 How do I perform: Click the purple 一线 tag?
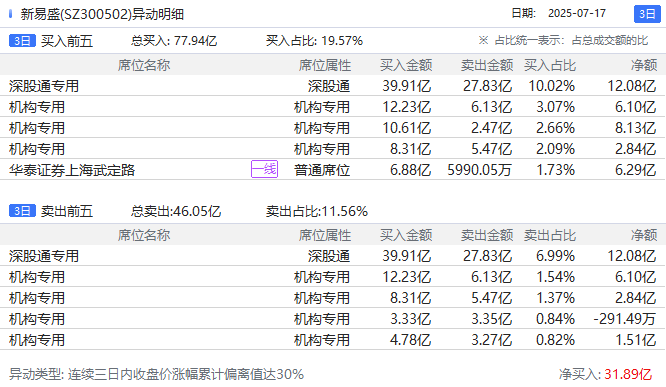[x=264, y=169]
